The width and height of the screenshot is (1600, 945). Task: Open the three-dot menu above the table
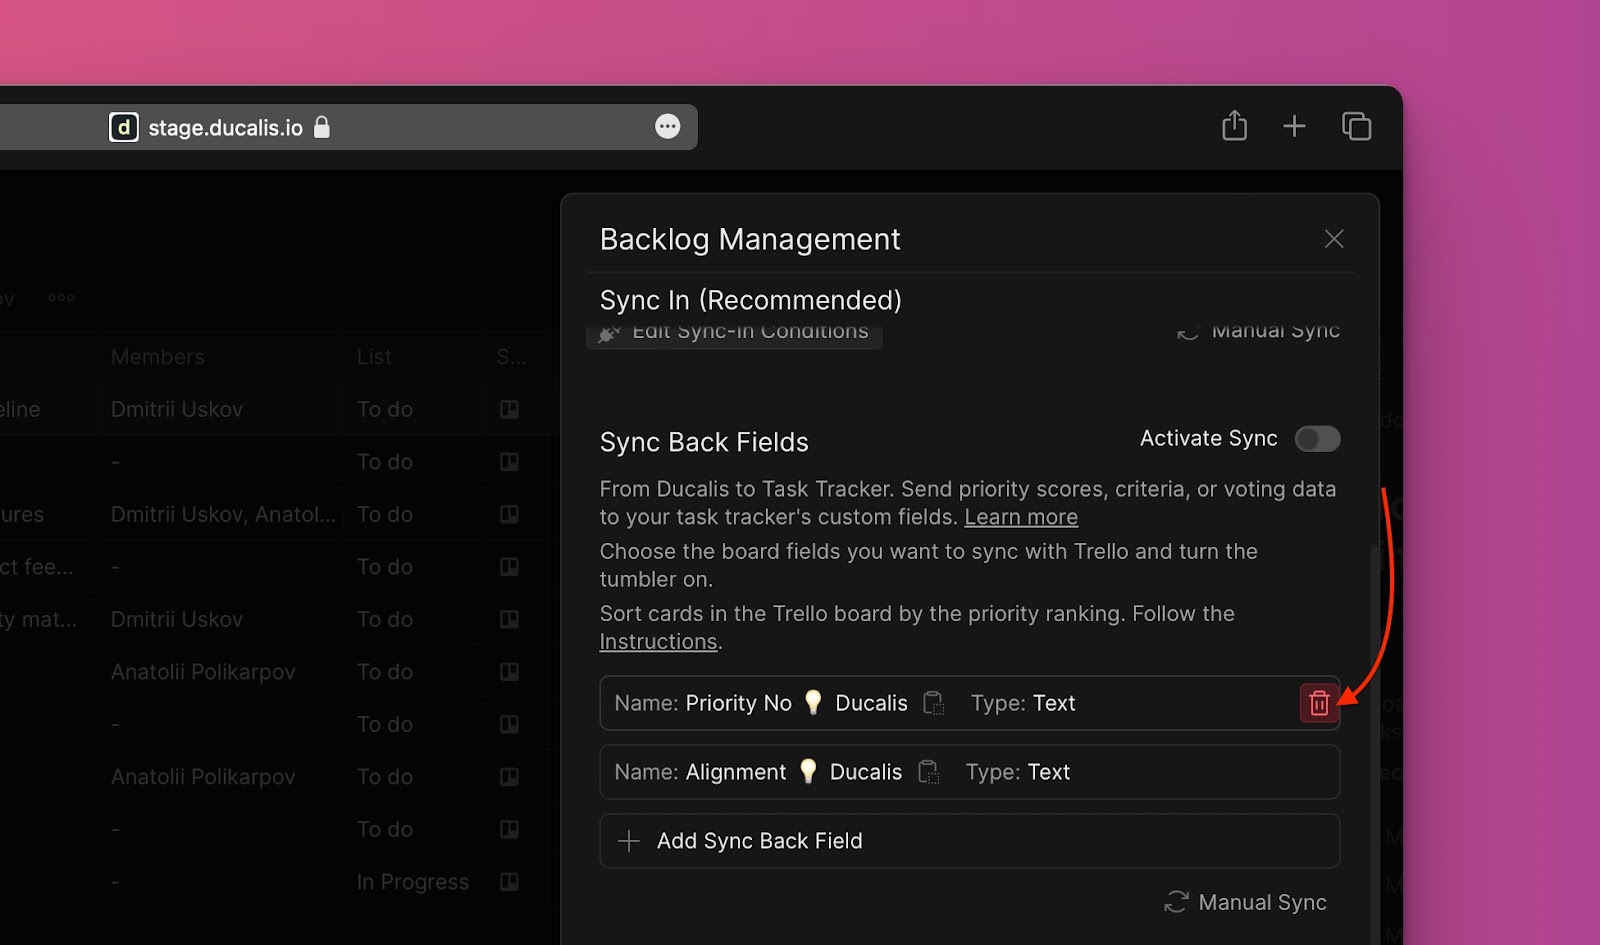61,298
